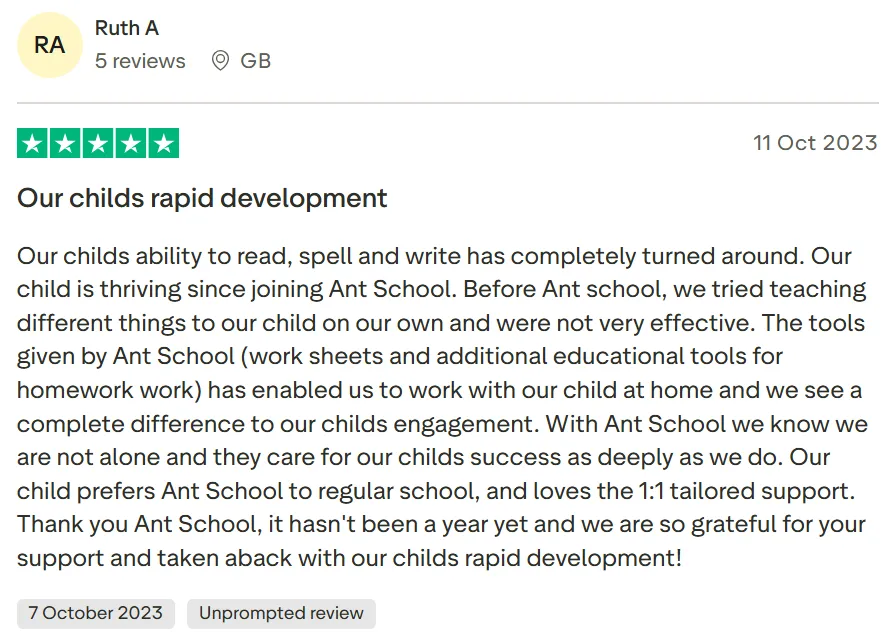This screenshot has height=643, width=892.
Task: Click the opening line about ability to read
Action: [x=410, y=256]
